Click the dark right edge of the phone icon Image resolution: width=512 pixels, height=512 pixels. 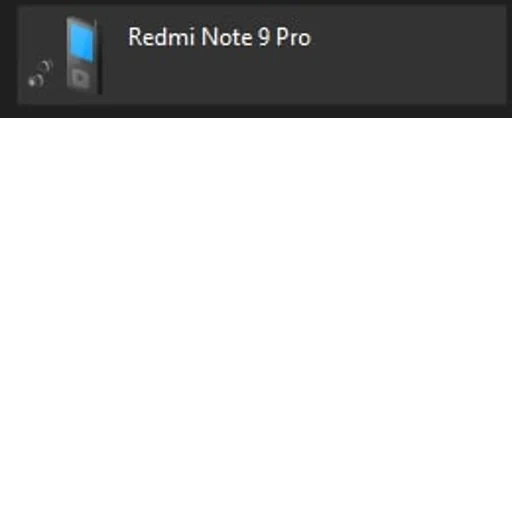(x=99, y=57)
